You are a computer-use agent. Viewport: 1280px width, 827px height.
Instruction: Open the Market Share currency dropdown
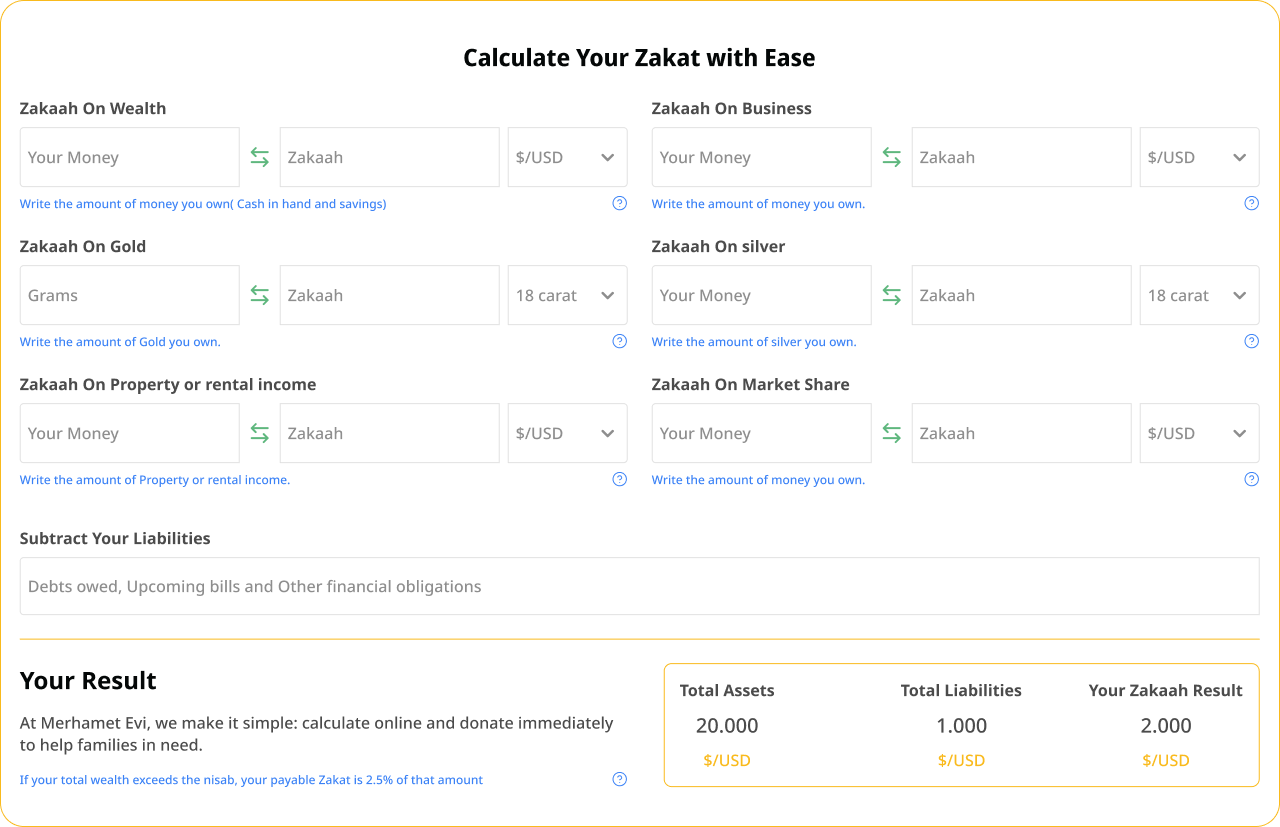point(1199,433)
